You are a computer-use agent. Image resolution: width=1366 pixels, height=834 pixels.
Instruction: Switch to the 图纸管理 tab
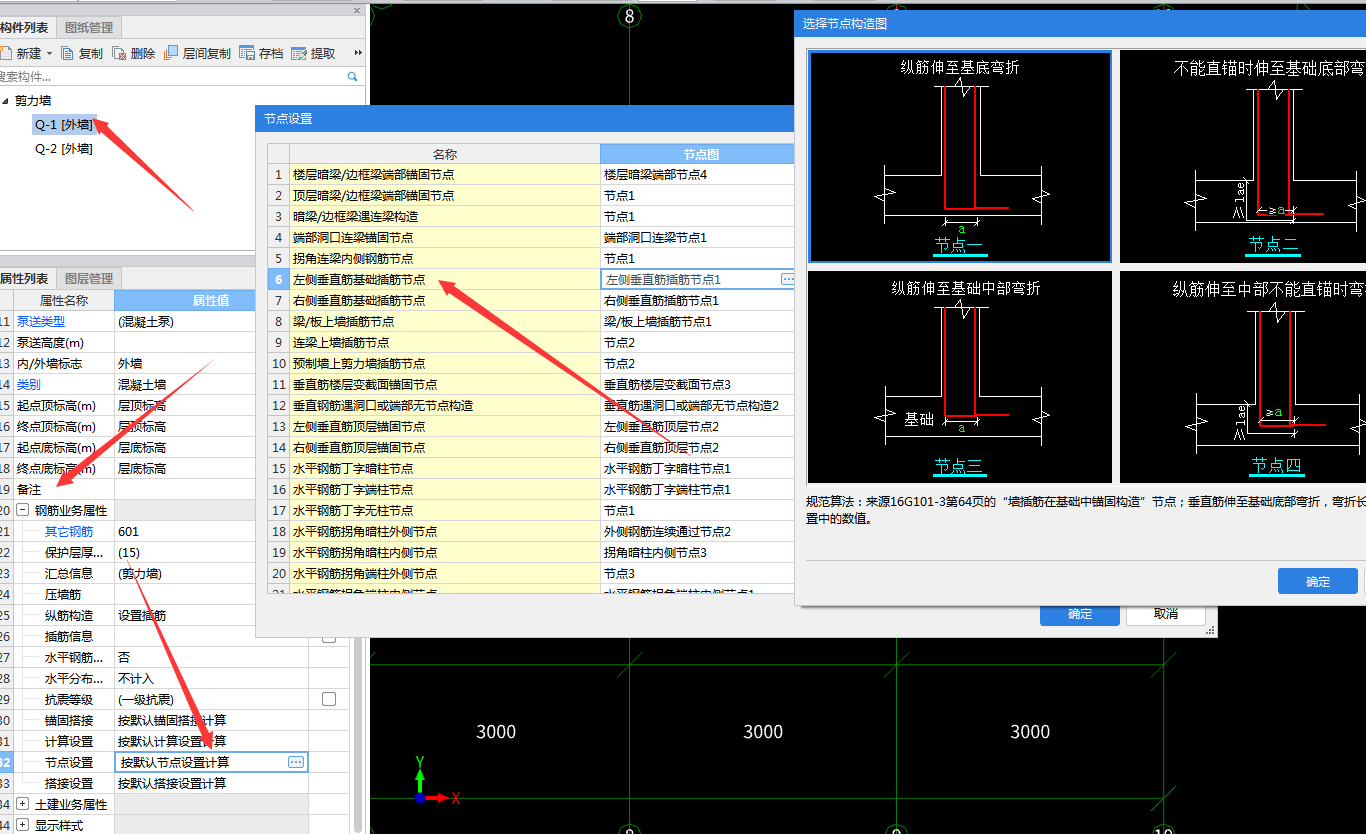pyautogui.click(x=88, y=27)
